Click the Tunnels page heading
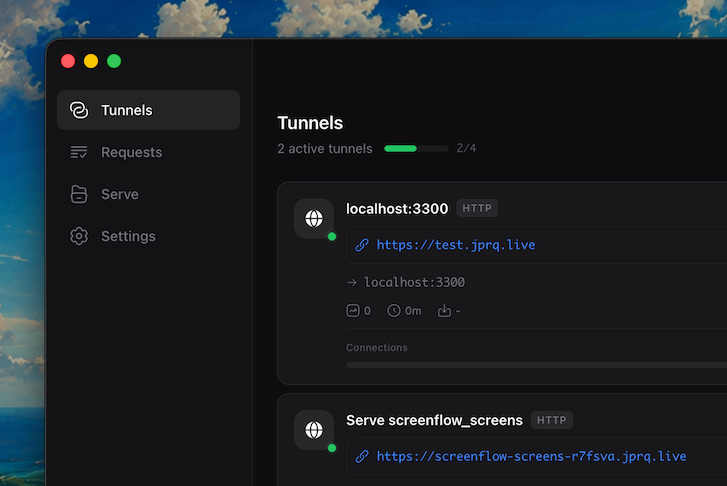 (310, 123)
